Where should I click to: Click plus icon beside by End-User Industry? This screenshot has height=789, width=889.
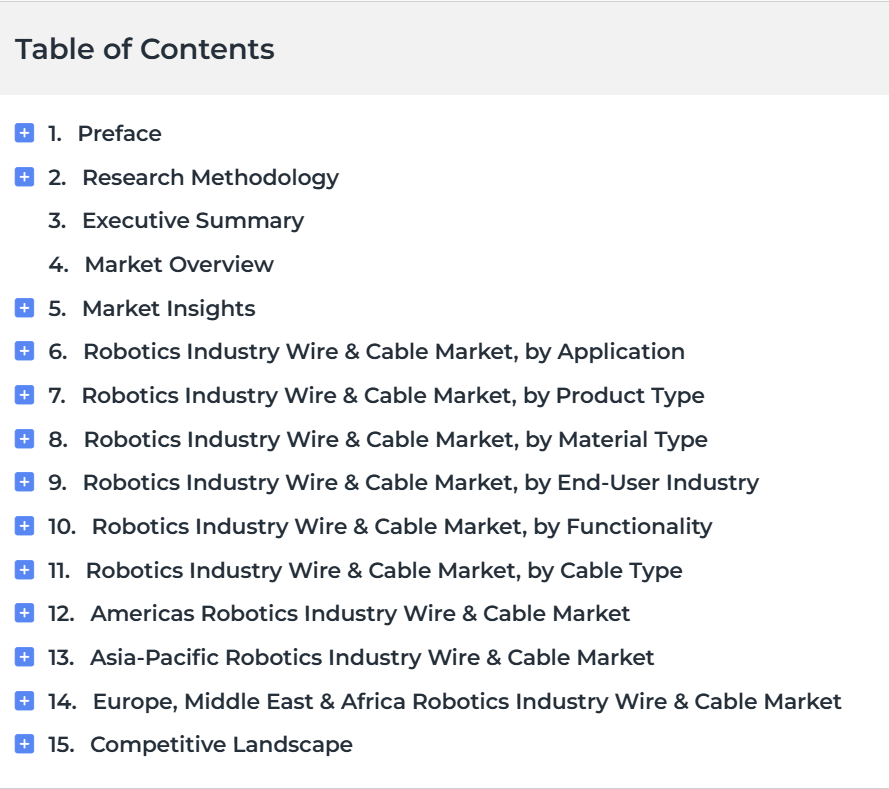[x=24, y=482]
